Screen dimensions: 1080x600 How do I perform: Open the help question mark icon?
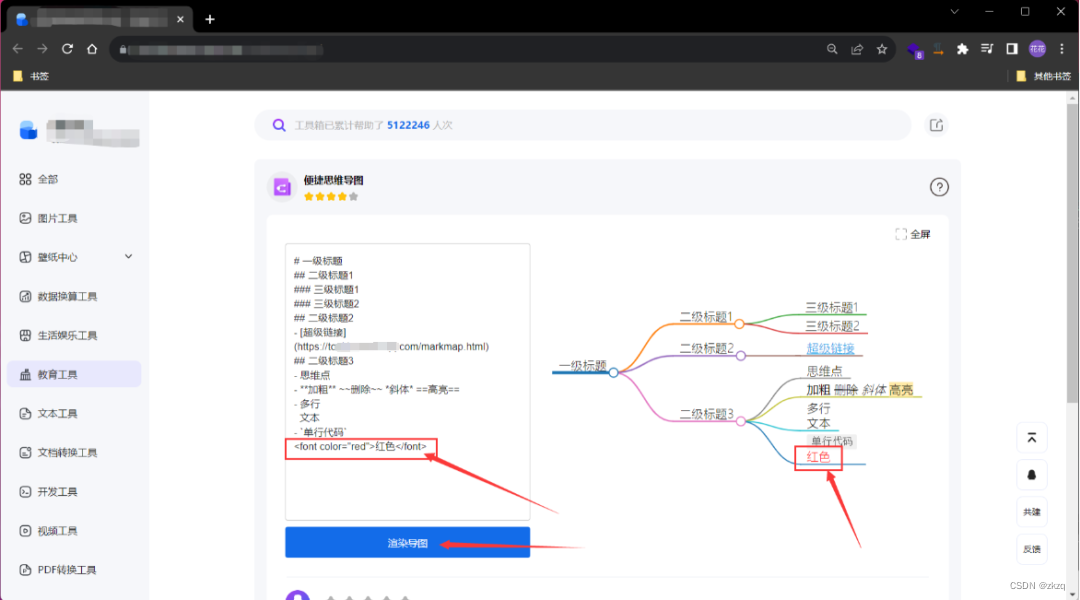pos(939,187)
